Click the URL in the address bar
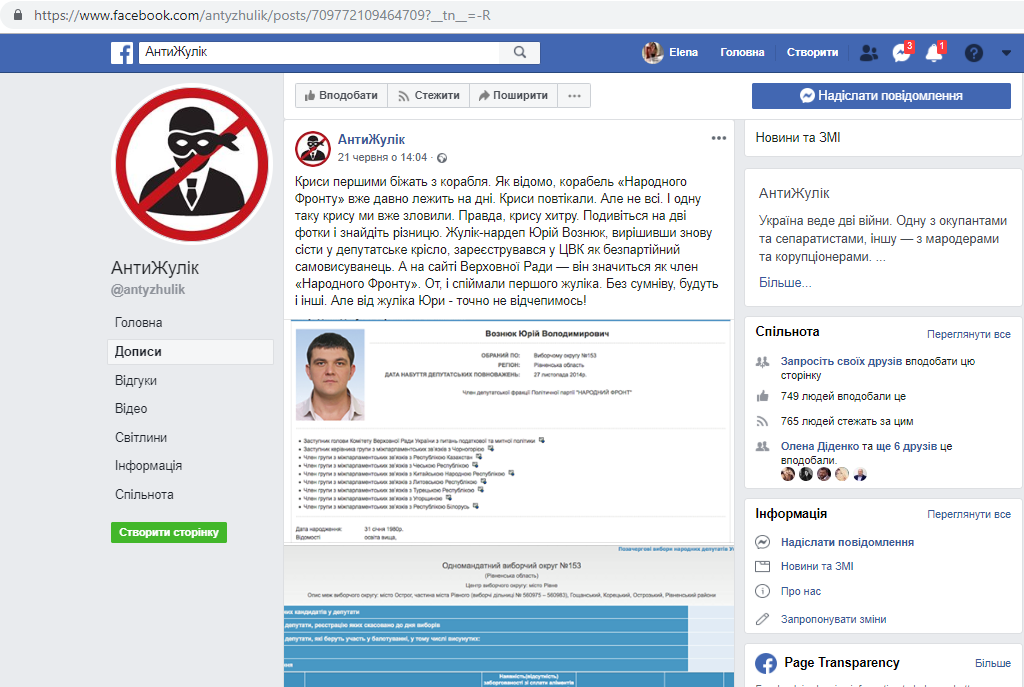This screenshot has width=1024, height=687. coord(262,15)
